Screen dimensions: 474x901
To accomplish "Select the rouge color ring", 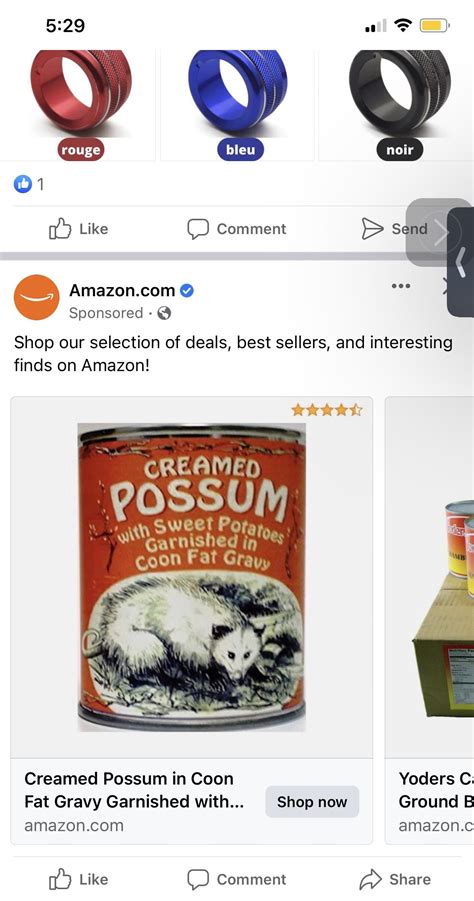I will (80, 103).
